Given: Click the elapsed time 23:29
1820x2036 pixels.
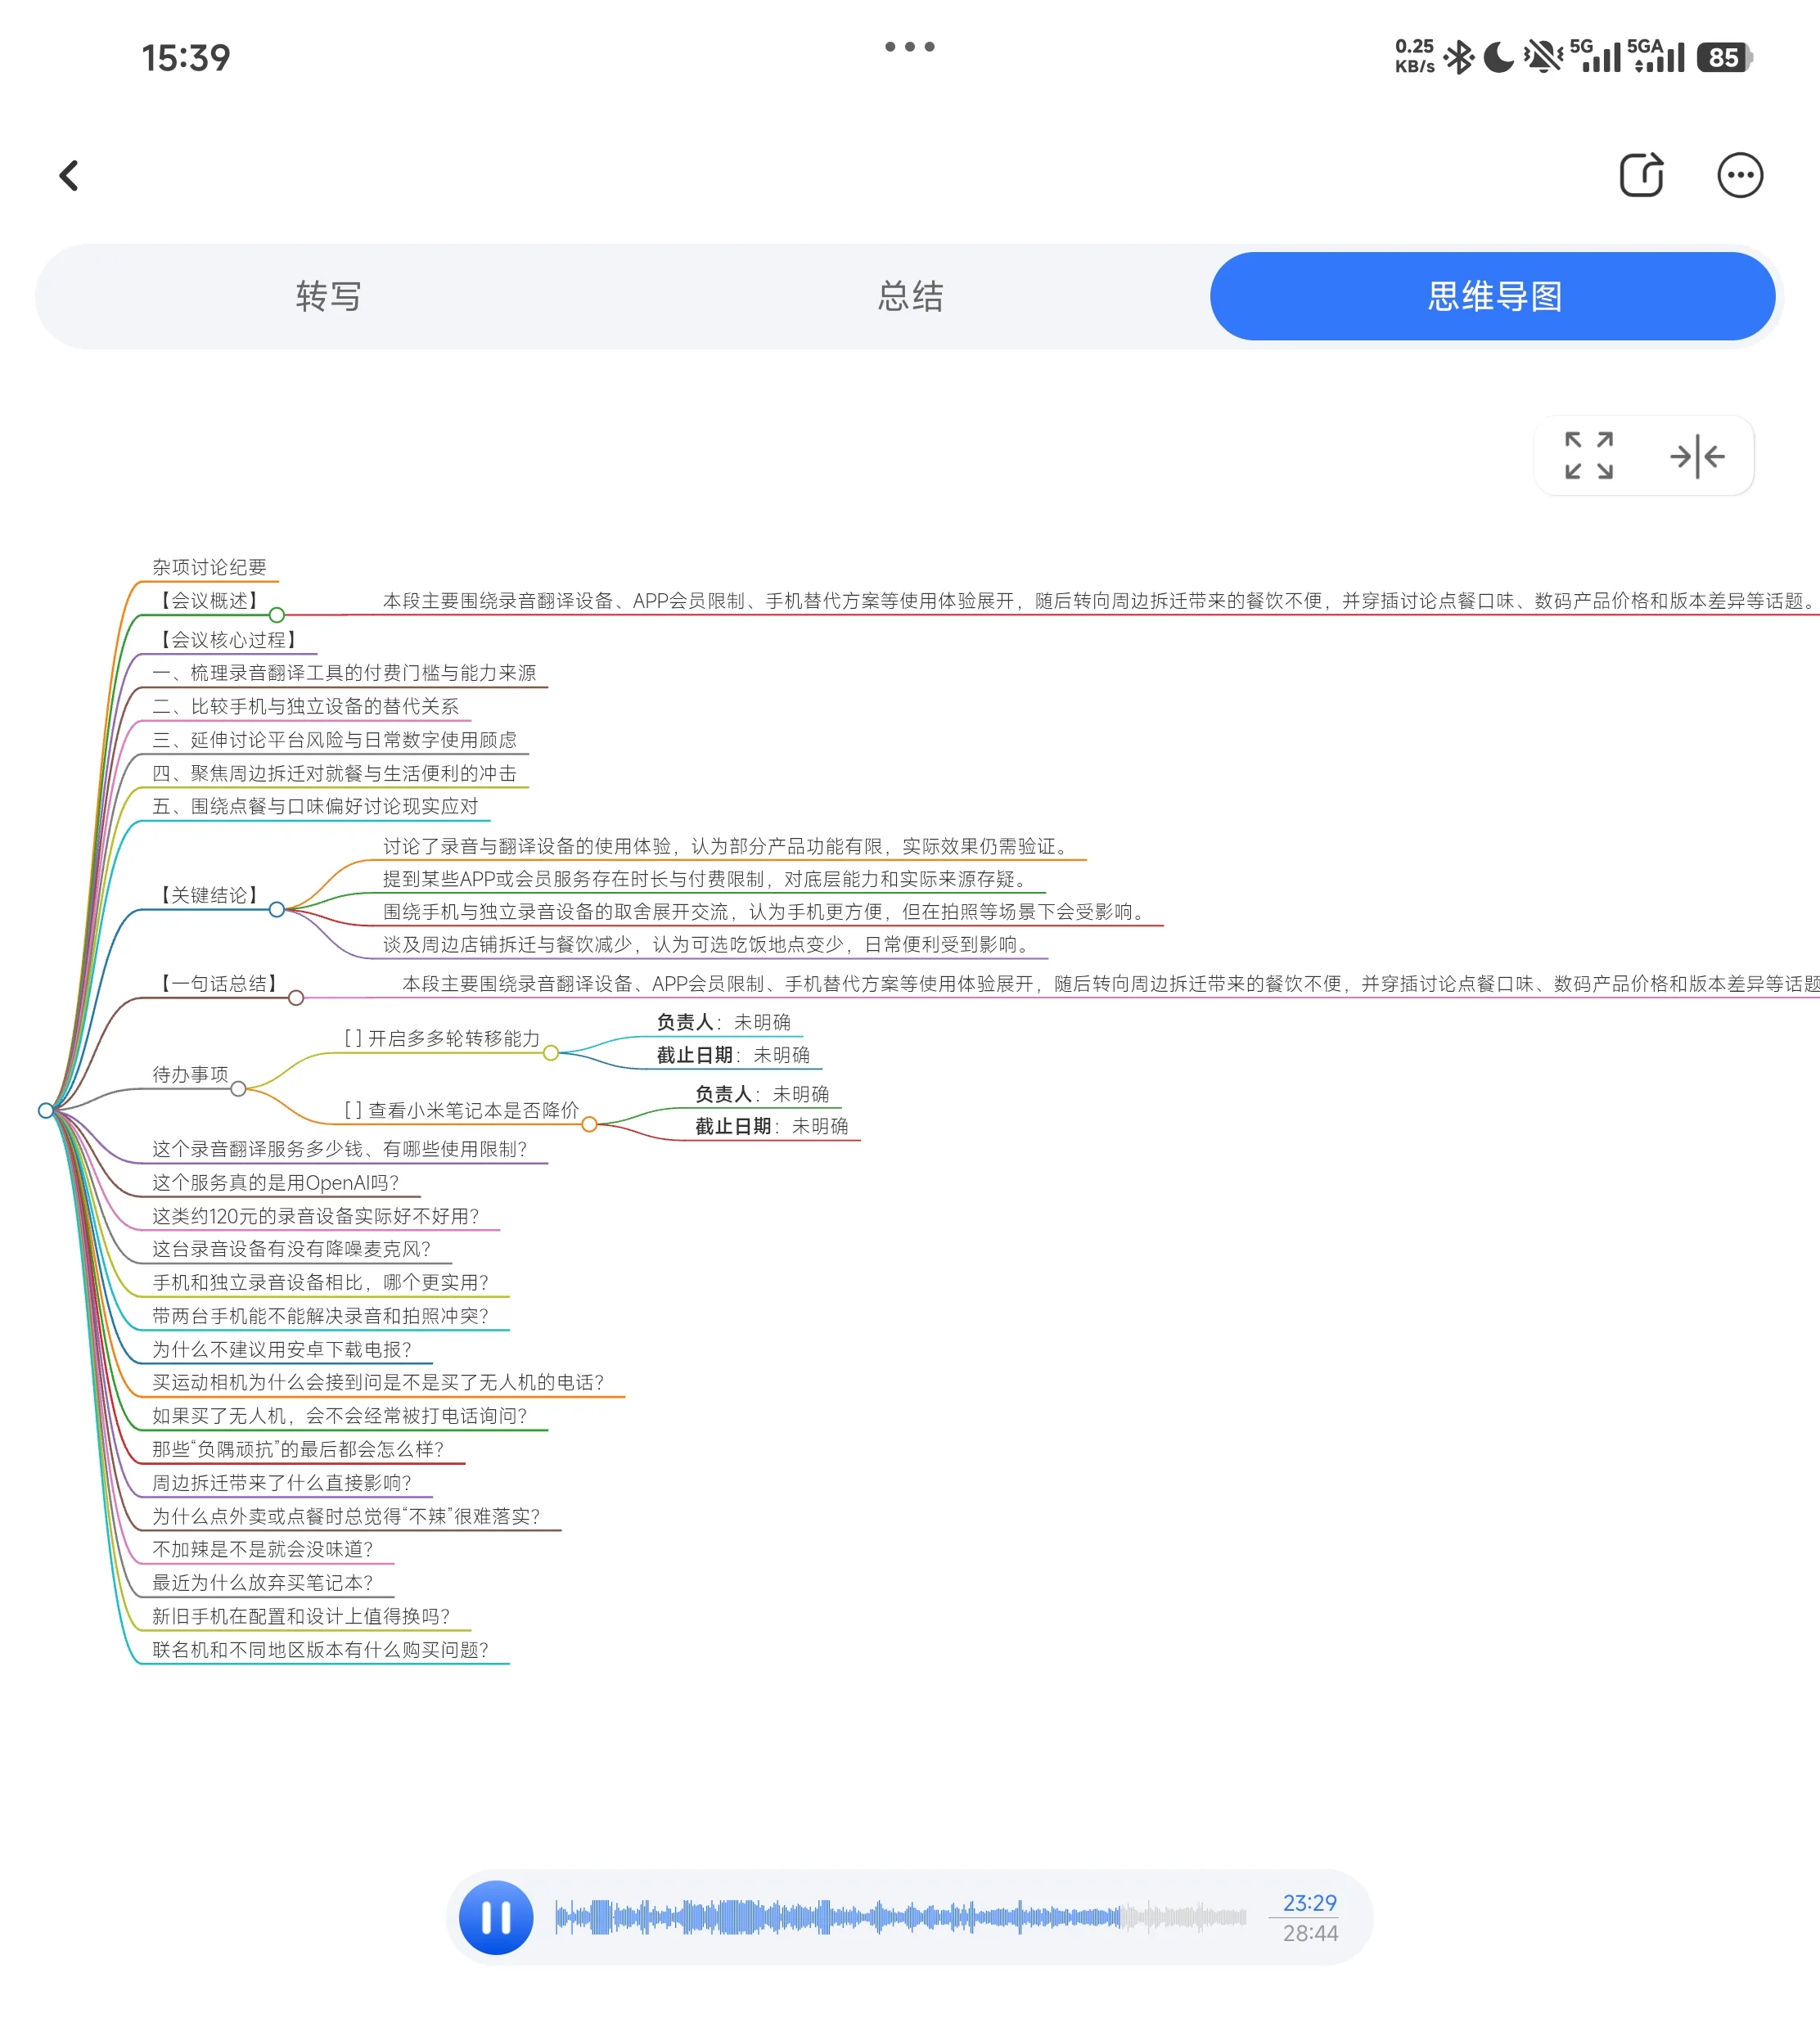Looking at the screenshot, I should pos(1310,1903).
